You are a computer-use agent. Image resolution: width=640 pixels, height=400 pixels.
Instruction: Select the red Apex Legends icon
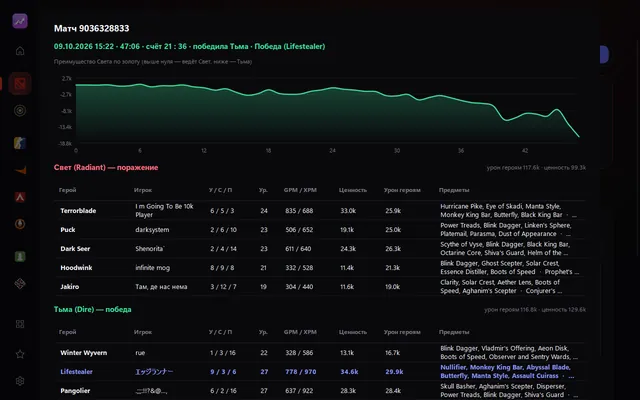(x=20, y=197)
